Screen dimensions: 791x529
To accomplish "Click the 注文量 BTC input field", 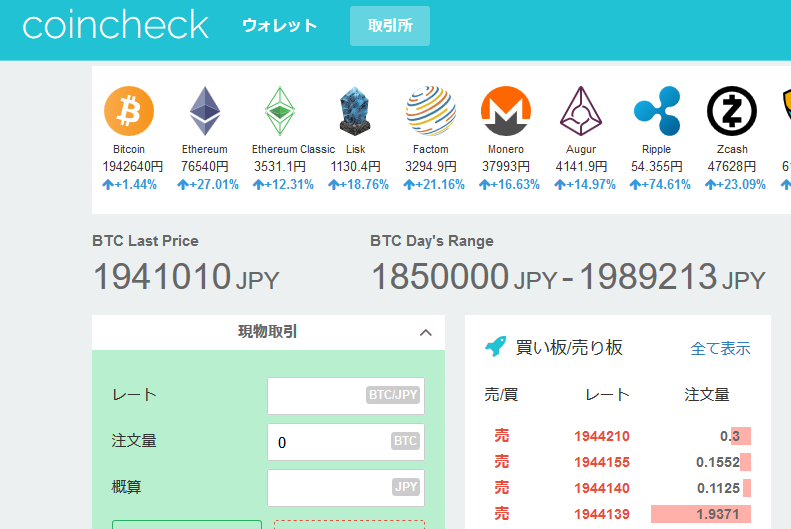I will pyautogui.click(x=346, y=442).
